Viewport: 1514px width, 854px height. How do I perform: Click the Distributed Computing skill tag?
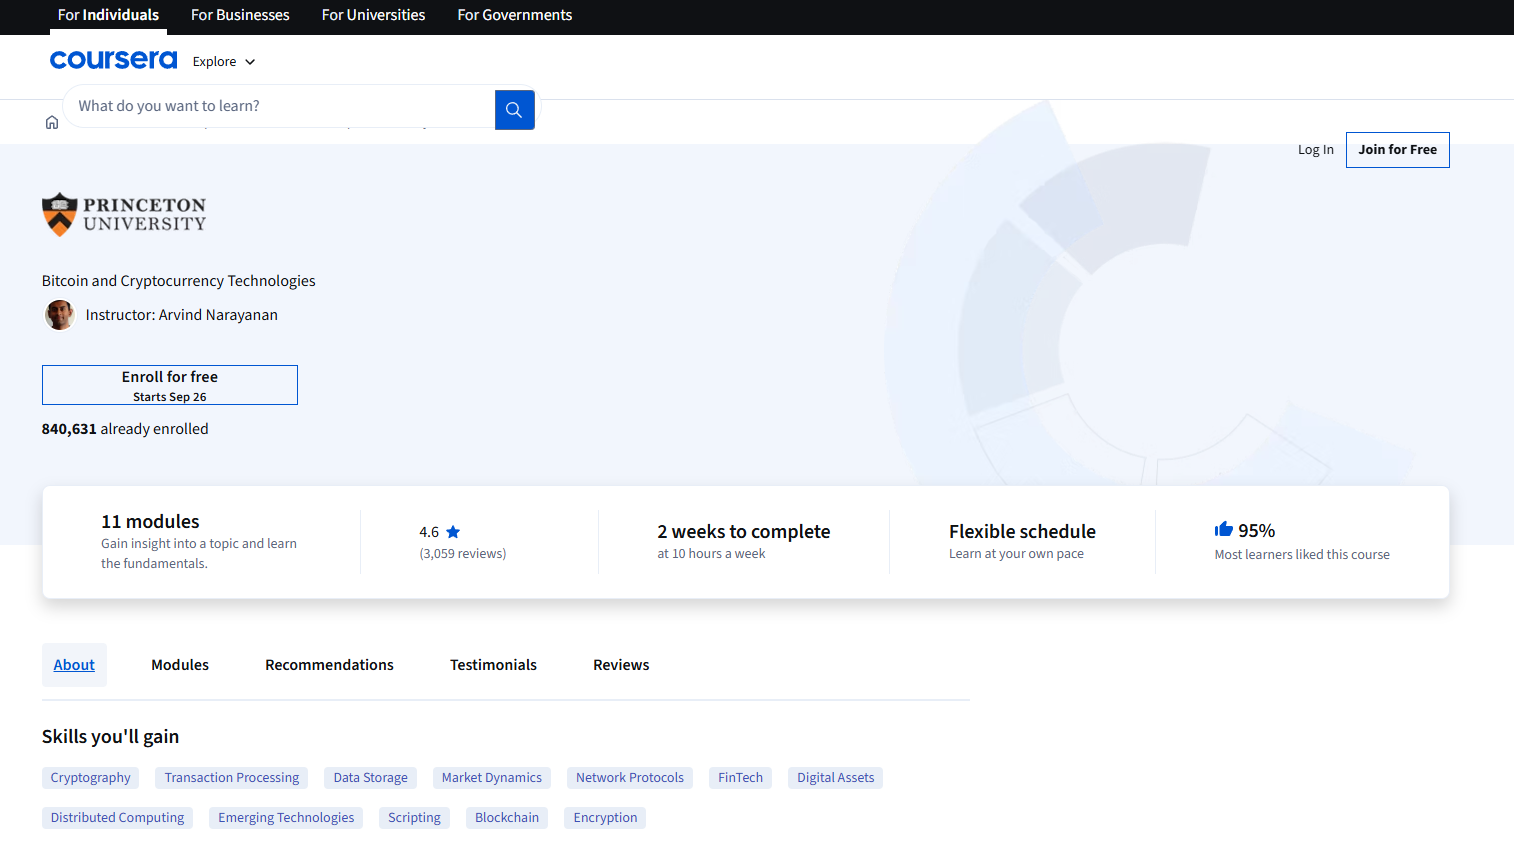pyautogui.click(x=118, y=818)
